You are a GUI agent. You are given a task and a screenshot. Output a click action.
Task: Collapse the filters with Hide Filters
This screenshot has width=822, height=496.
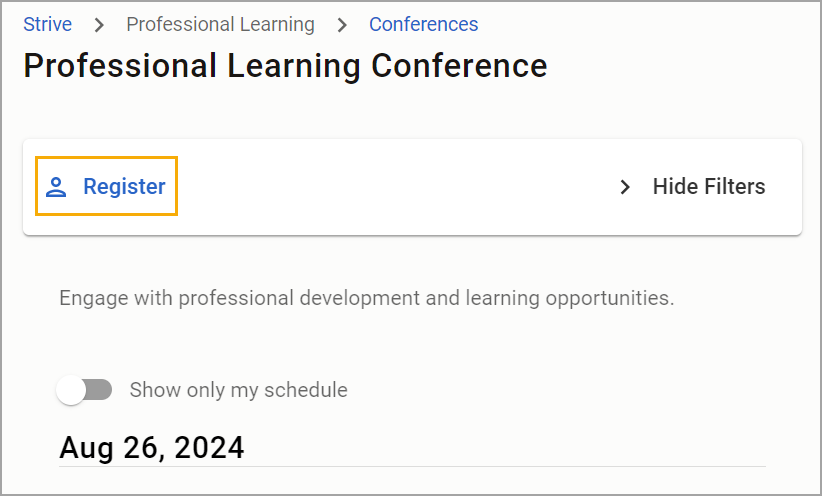tap(692, 187)
